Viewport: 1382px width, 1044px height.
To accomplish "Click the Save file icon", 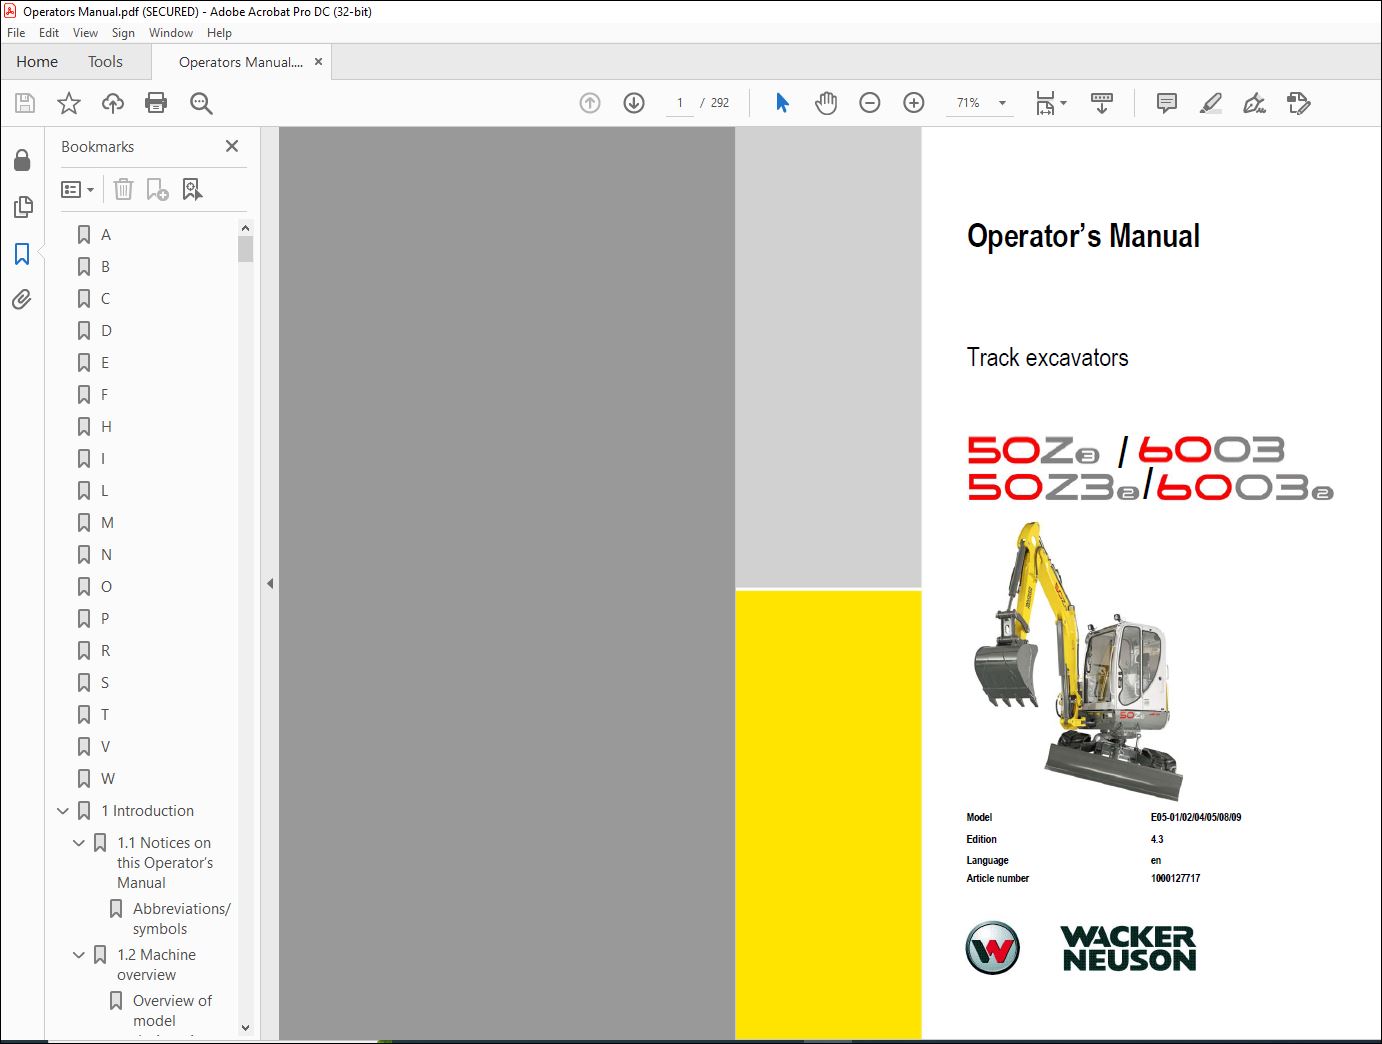I will (x=25, y=103).
